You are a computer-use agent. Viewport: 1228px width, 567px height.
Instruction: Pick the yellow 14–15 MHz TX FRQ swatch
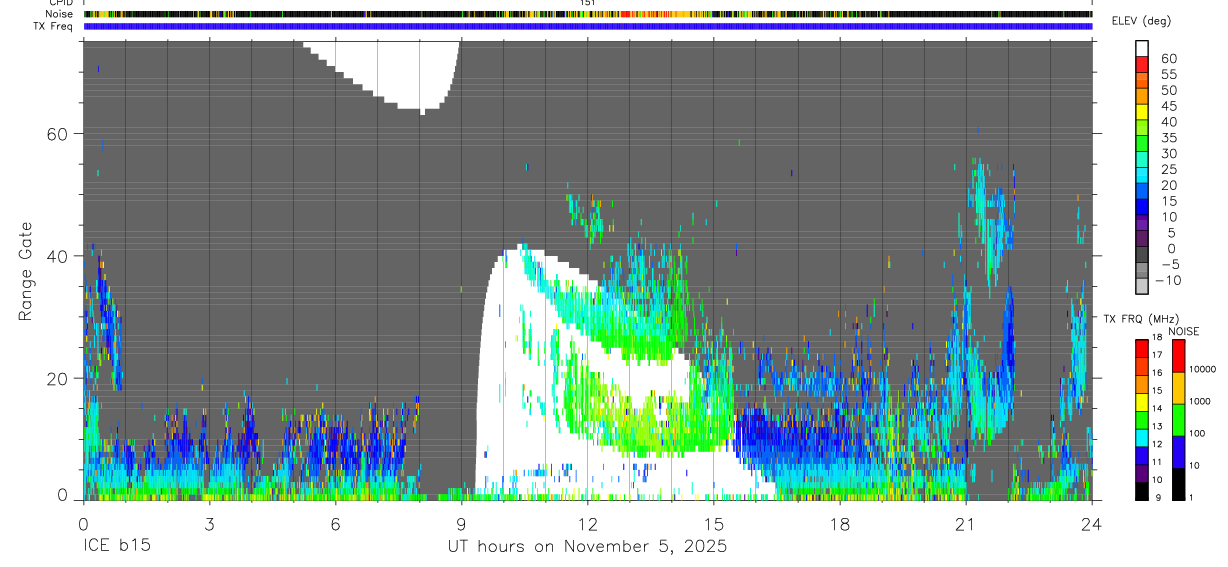1142,402
